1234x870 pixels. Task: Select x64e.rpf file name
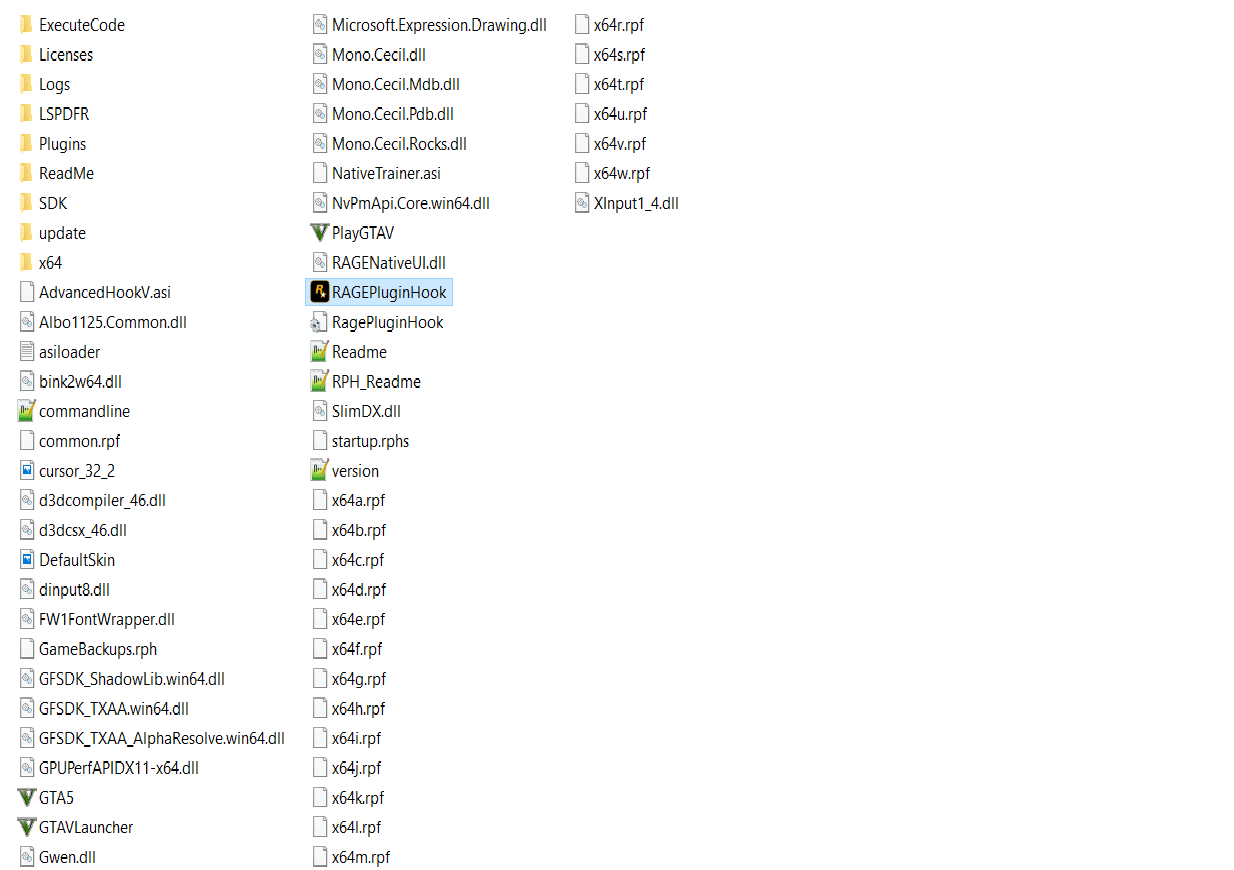point(359,620)
